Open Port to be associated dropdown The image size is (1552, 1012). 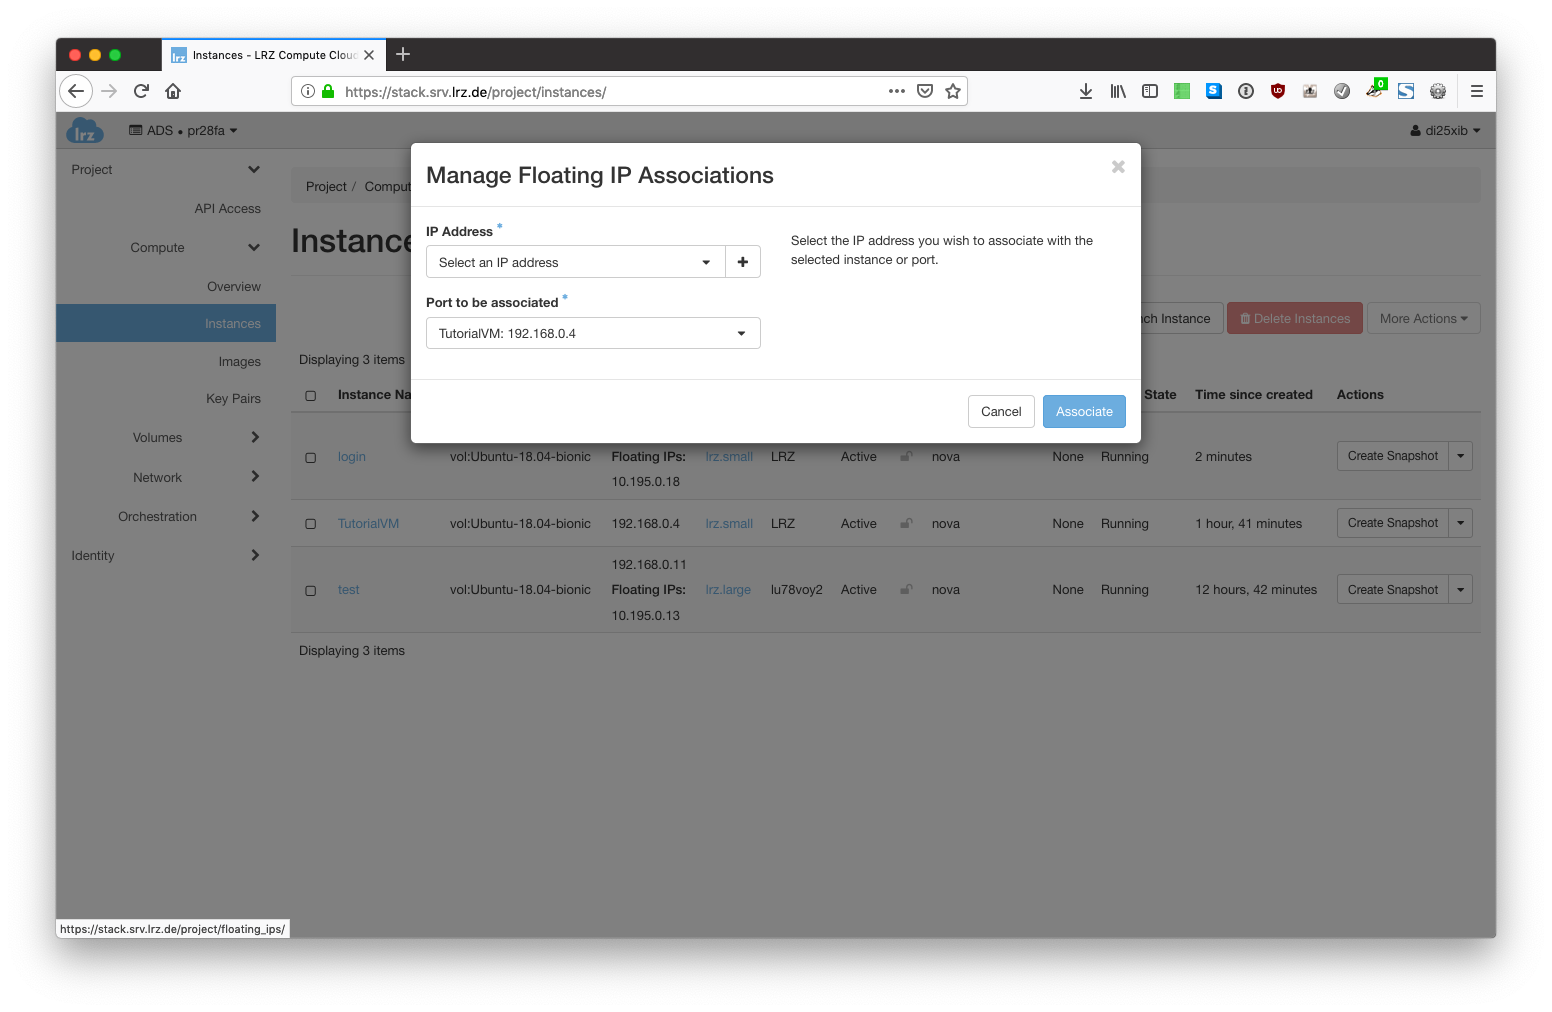(592, 333)
